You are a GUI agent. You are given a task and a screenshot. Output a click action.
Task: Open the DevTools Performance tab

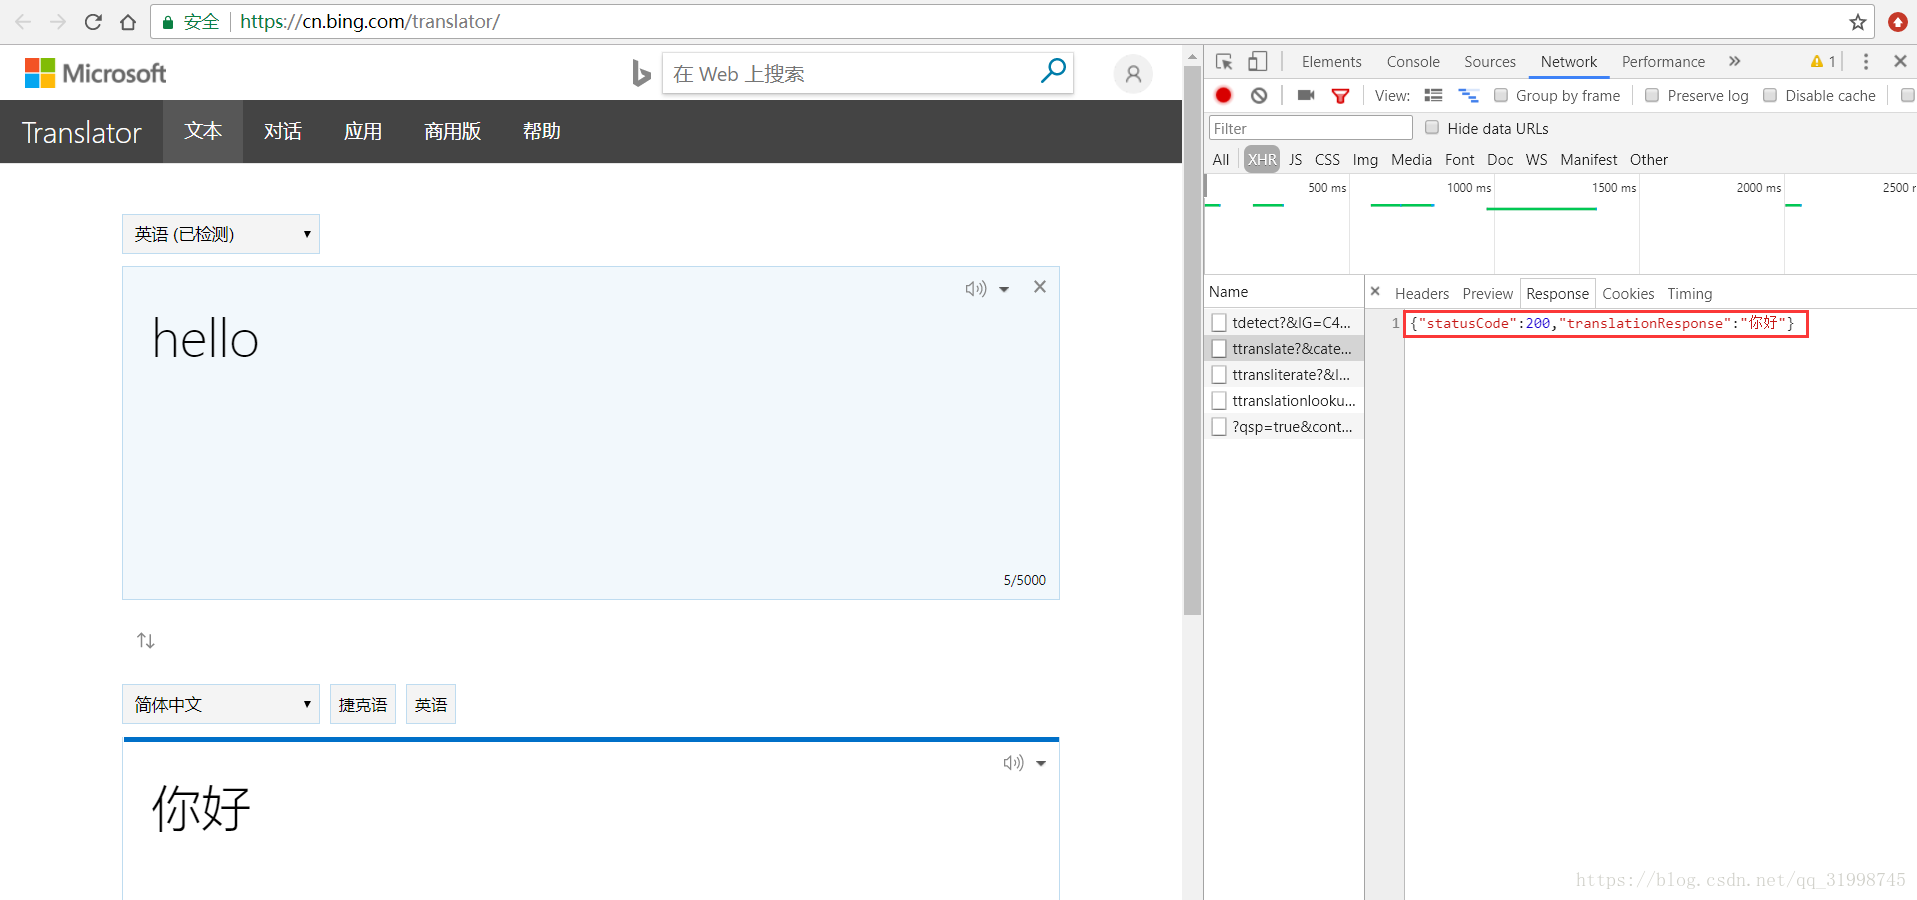(x=1663, y=62)
